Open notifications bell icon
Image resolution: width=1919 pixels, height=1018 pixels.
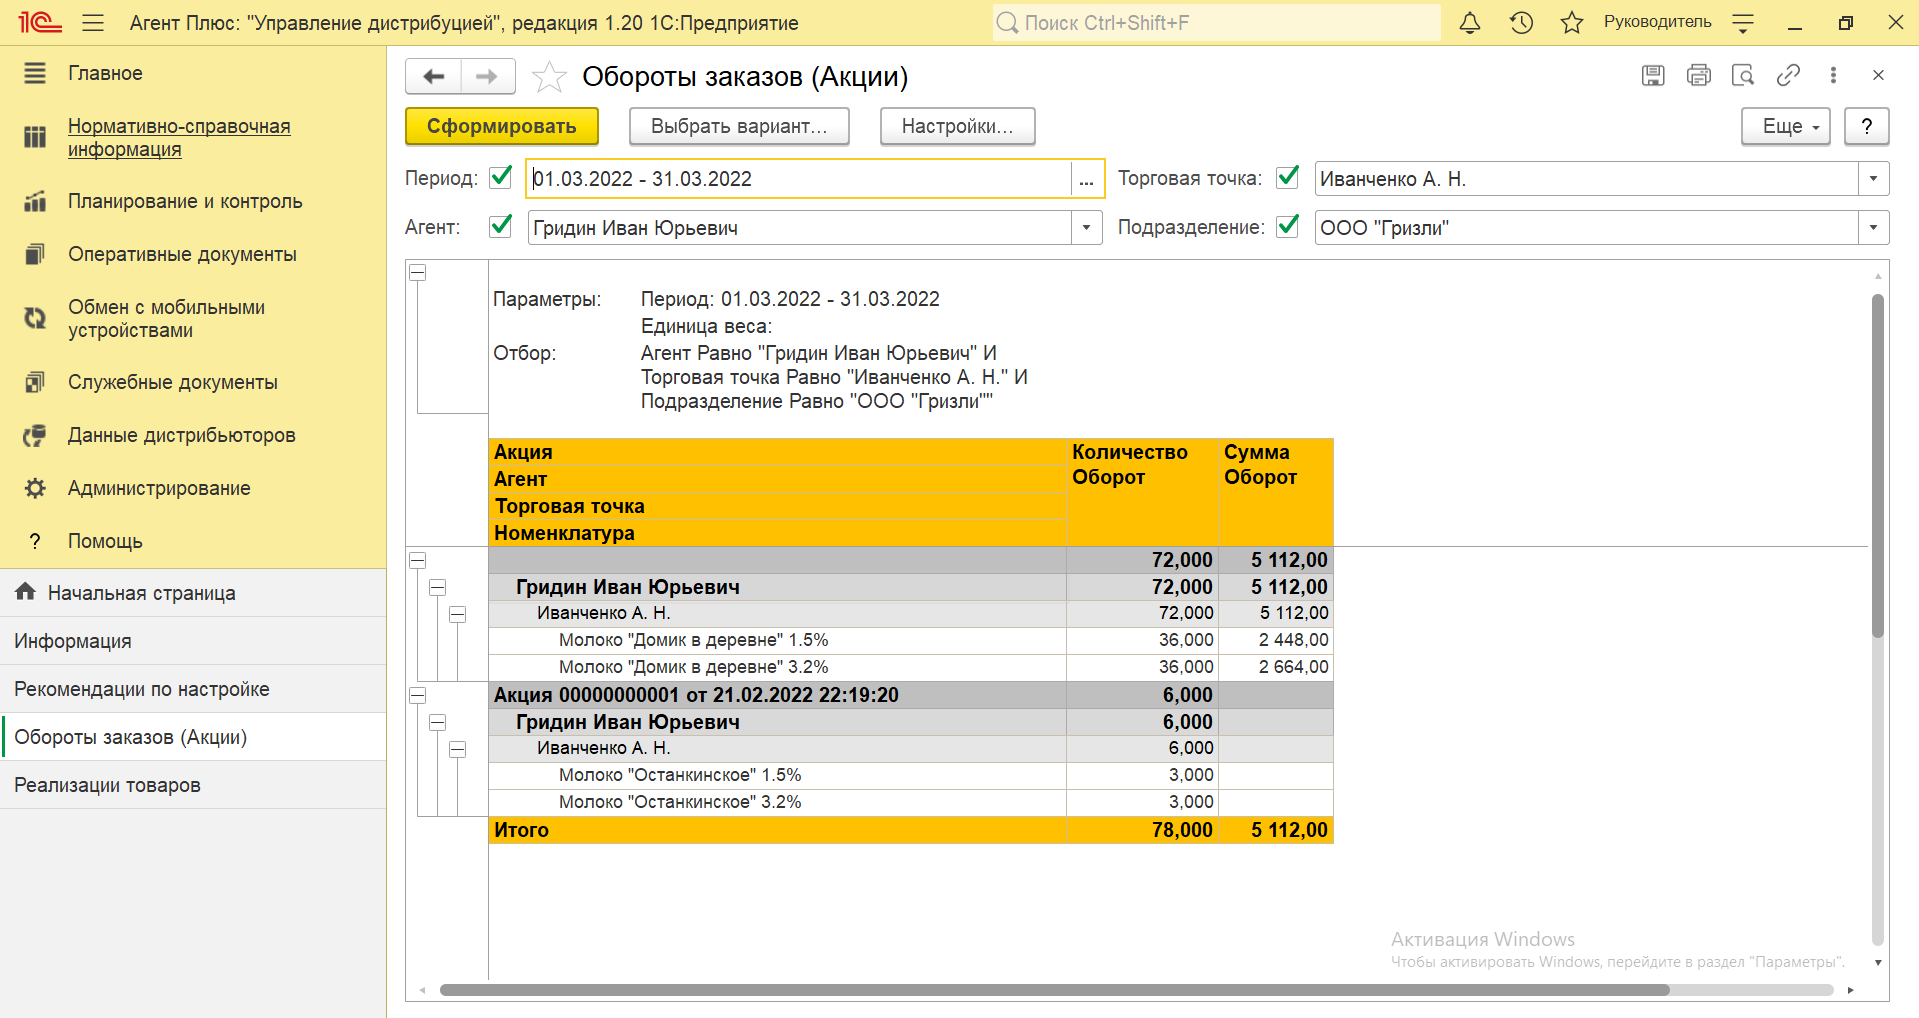(x=1470, y=22)
